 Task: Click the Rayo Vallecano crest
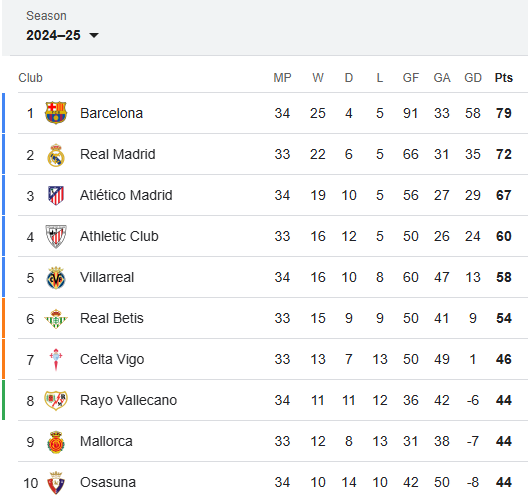[x=56, y=400]
